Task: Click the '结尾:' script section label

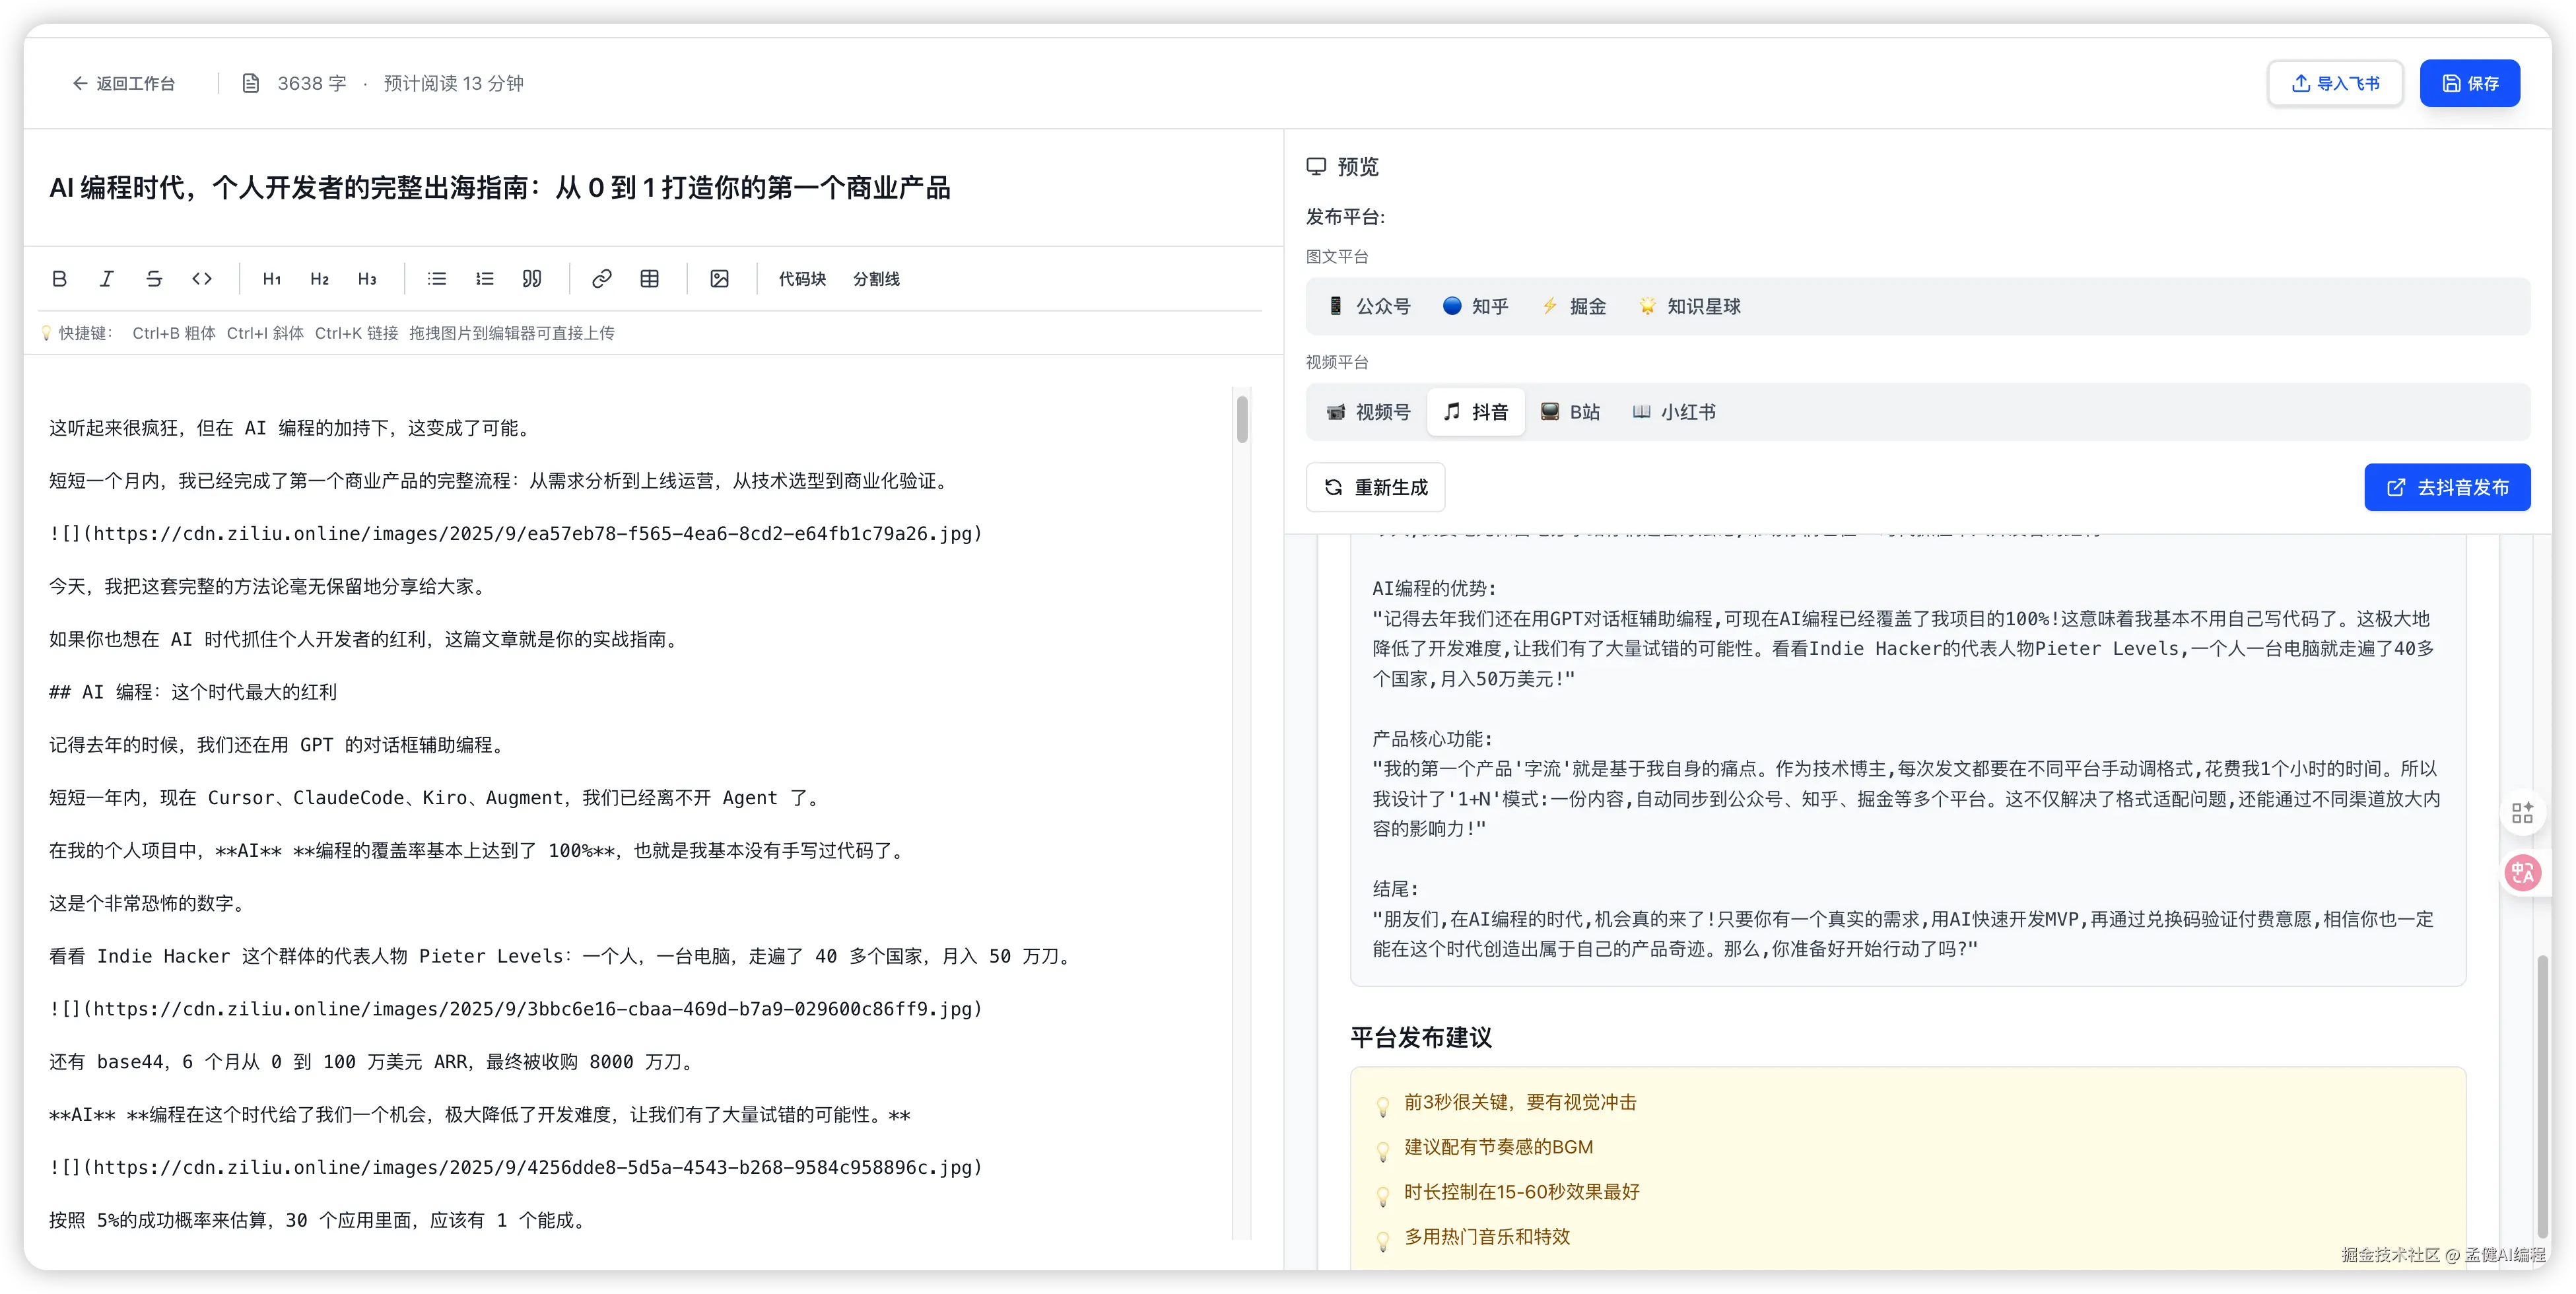Action: (x=1395, y=889)
